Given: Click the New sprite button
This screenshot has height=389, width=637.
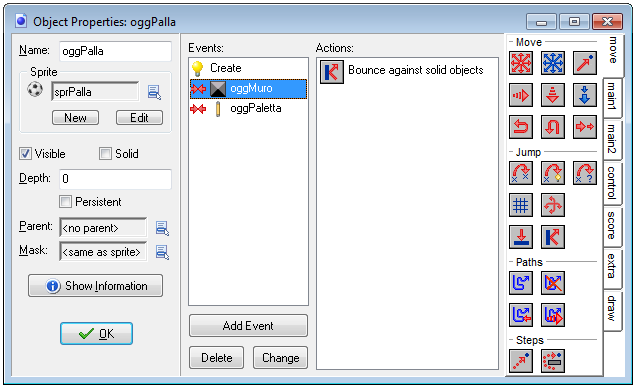Looking at the screenshot, I should (x=76, y=118).
